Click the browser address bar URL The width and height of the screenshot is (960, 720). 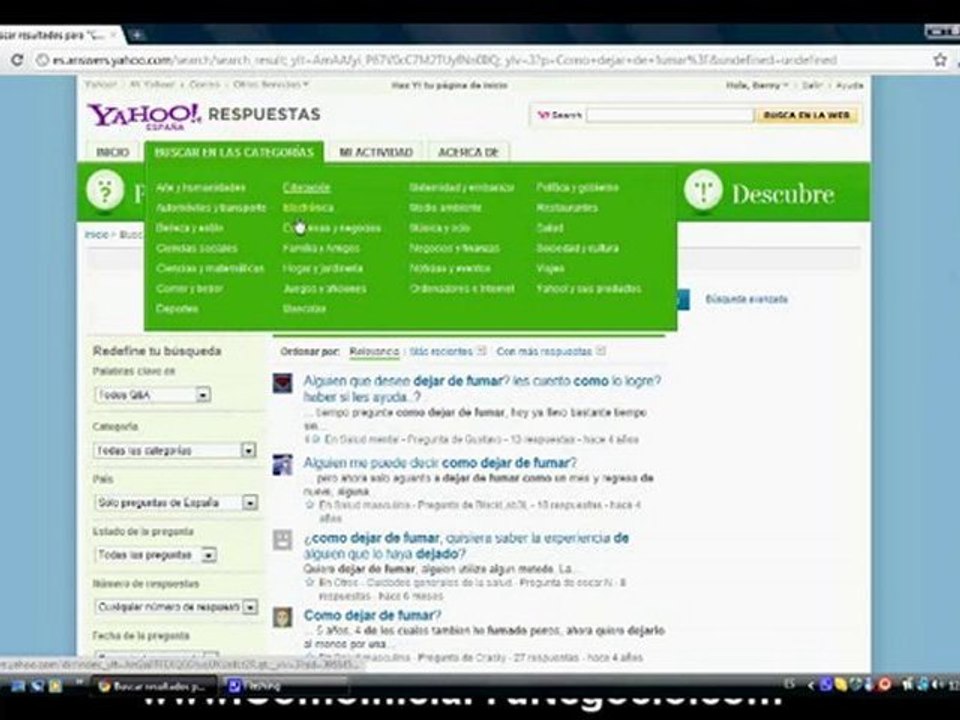pyautogui.click(x=444, y=60)
